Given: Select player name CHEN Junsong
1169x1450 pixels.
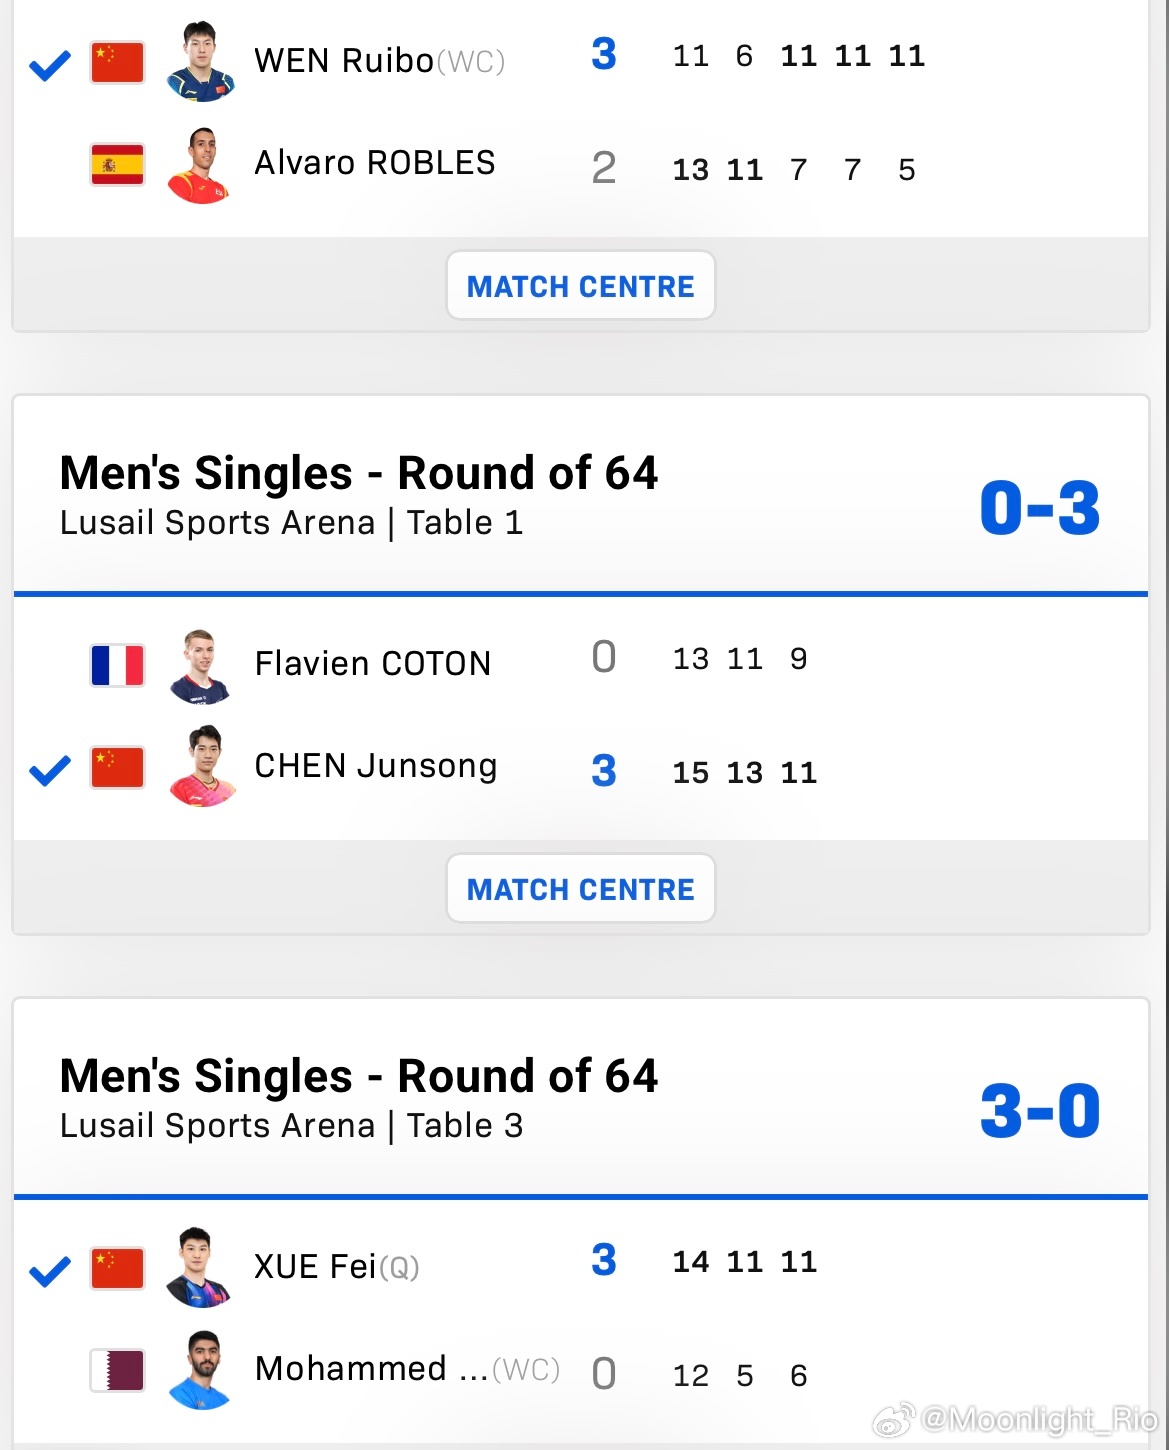Looking at the screenshot, I should tap(376, 766).
